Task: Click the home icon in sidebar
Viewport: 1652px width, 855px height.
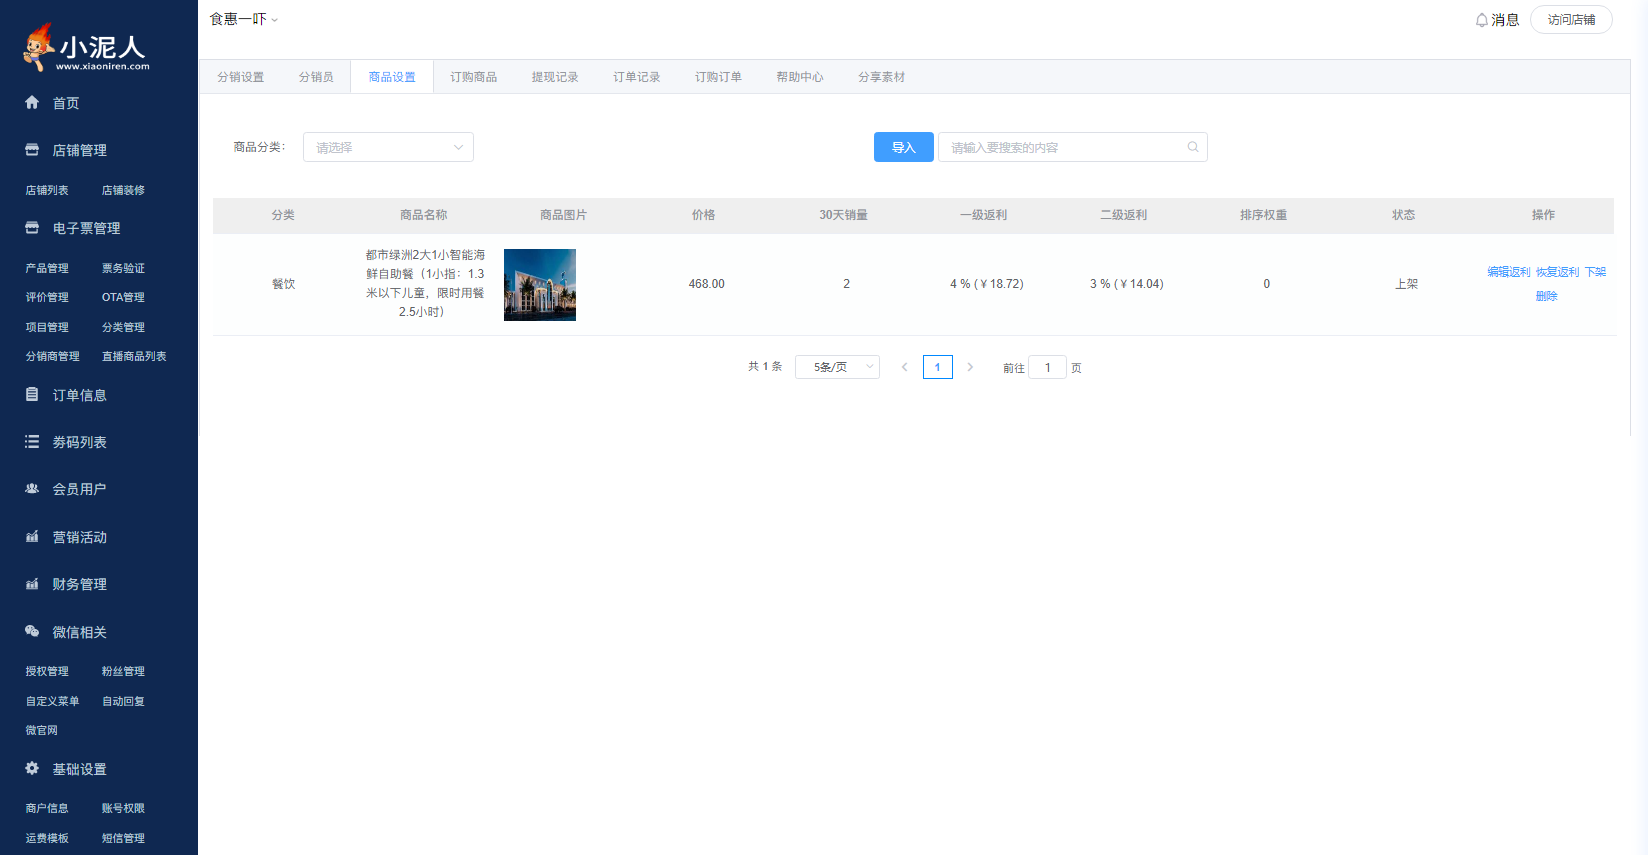Action: 32,103
